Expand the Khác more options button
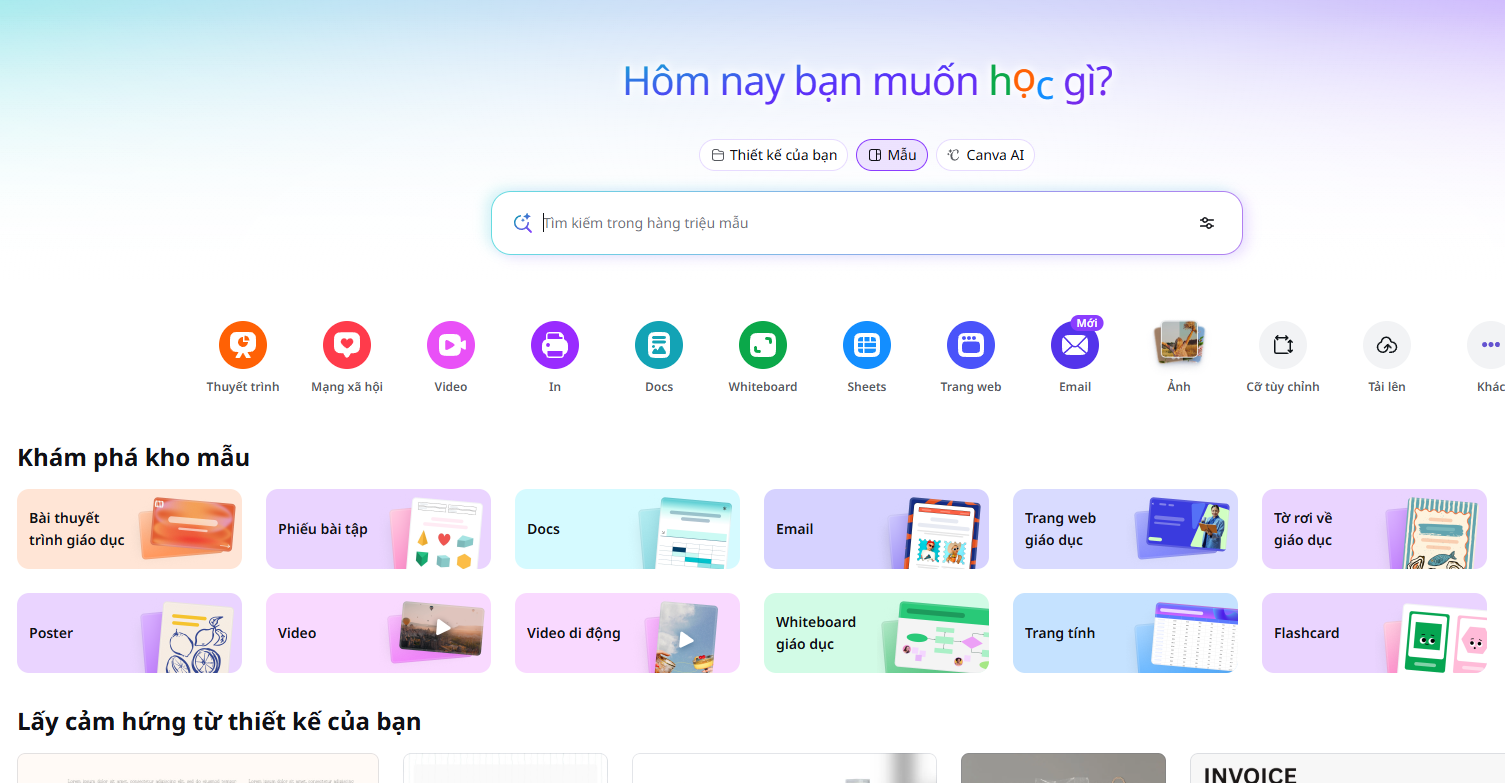 point(1489,345)
